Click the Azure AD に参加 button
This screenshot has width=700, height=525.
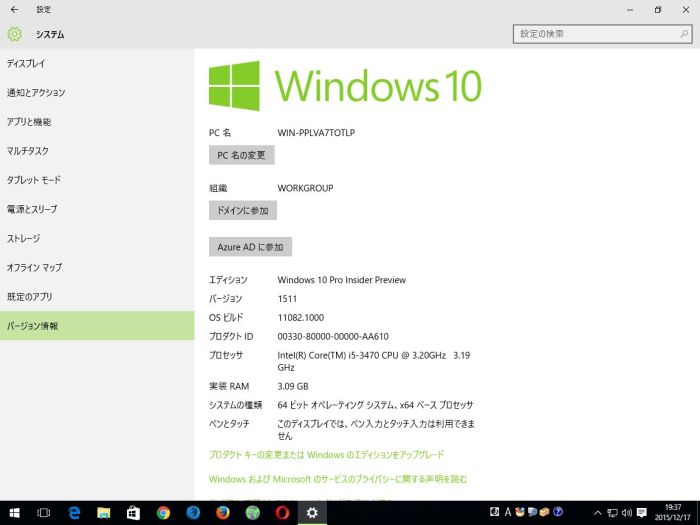[250, 246]
